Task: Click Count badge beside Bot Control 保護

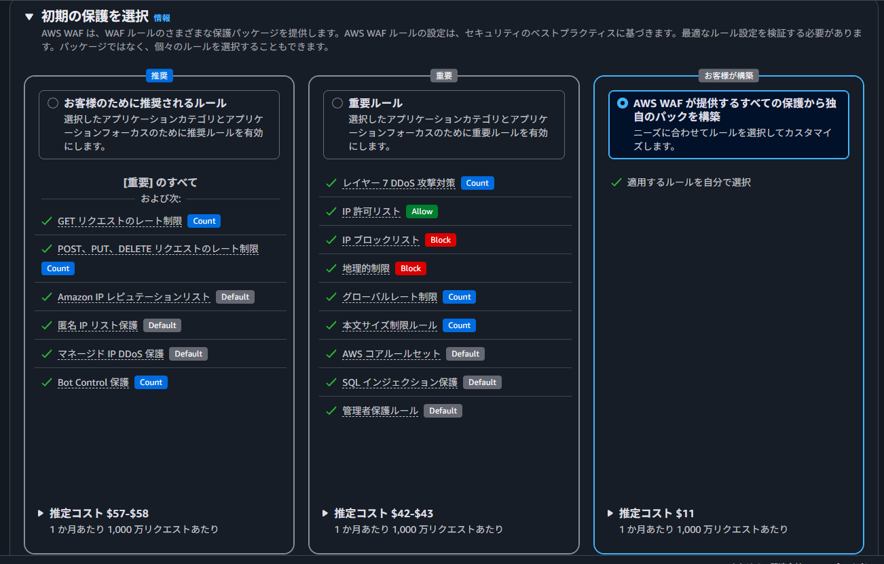Action: (151, 382)
